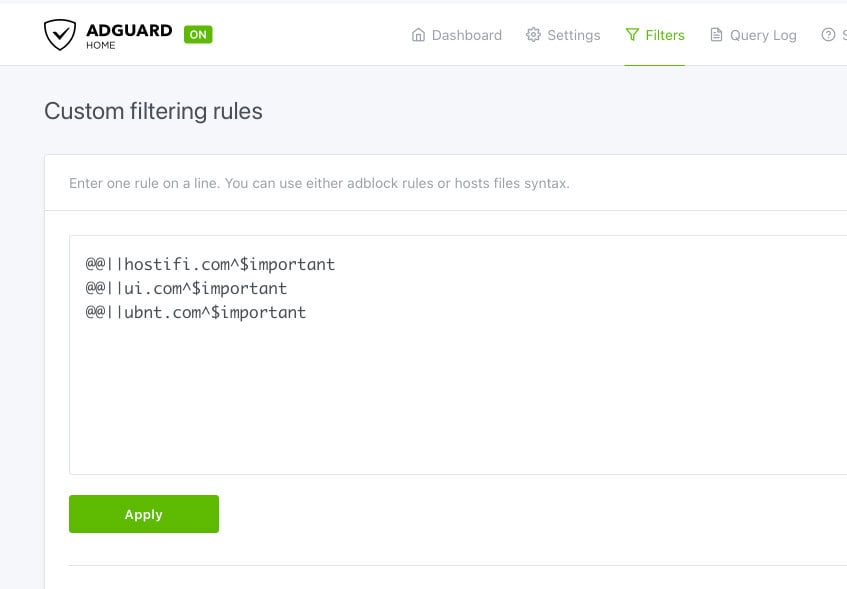This screenshot has width=847, height=589.
Task: Click the AdGuard shield logo
Action: click(60, 34)
